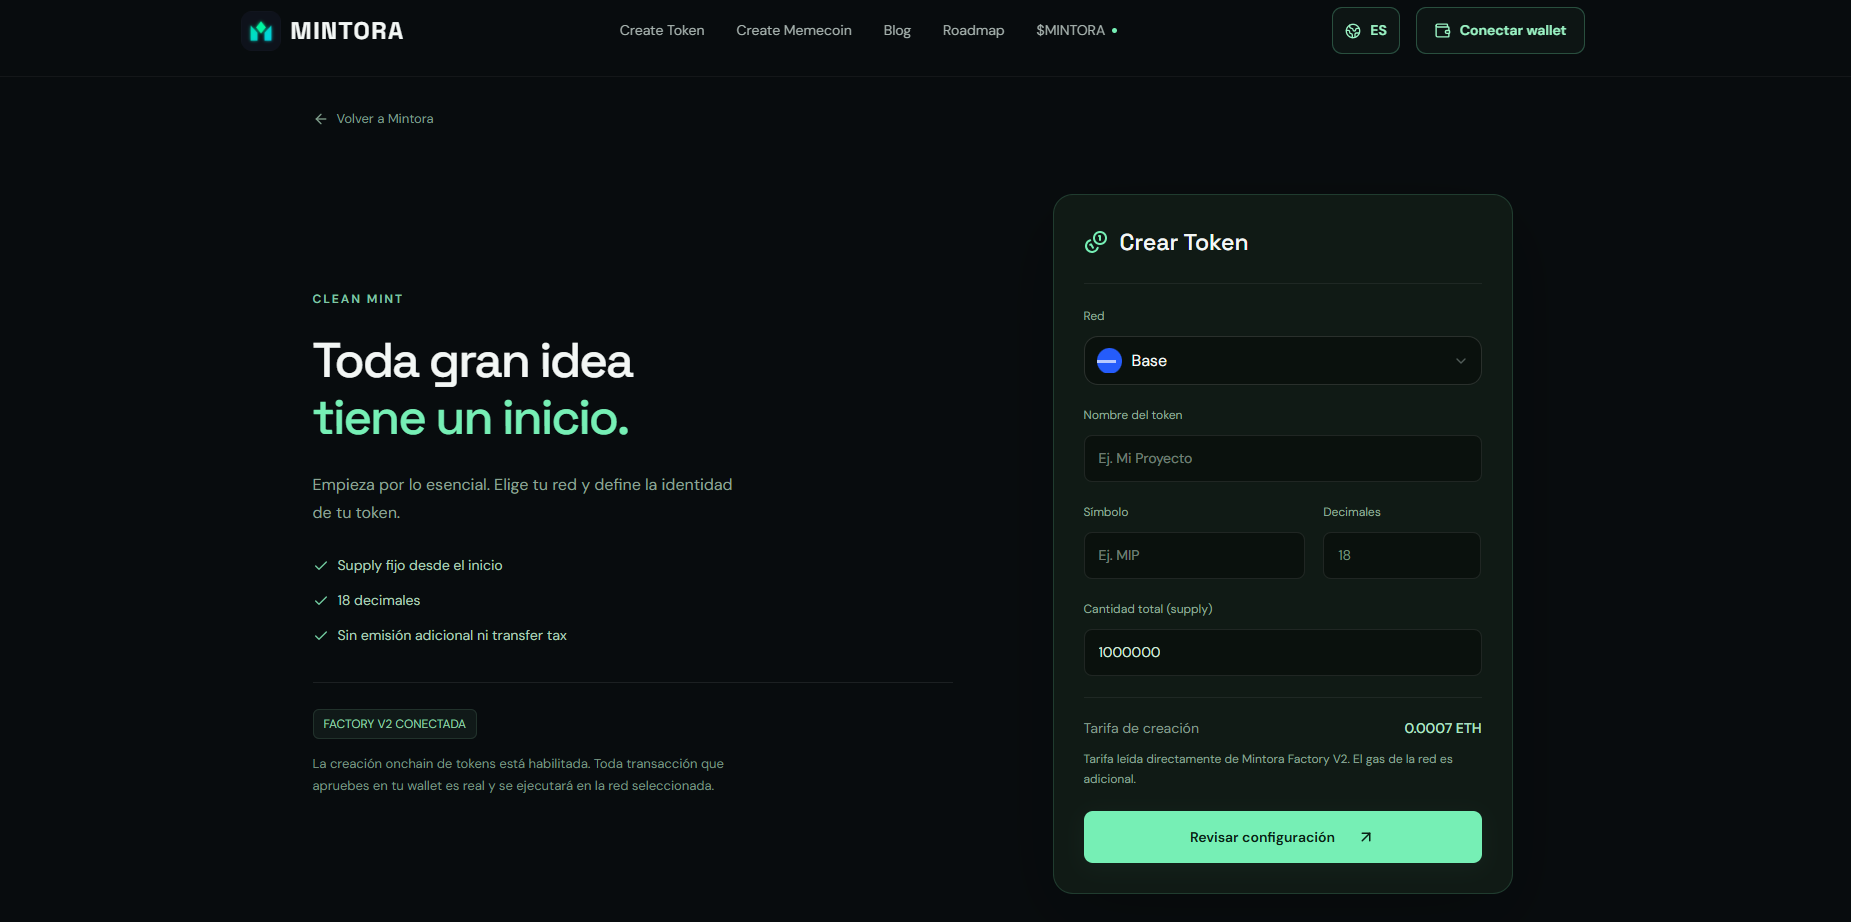Click the globe language icon
This screenshot has width=1851, height=922.
pyautogui.click(x=1353, y=31)
